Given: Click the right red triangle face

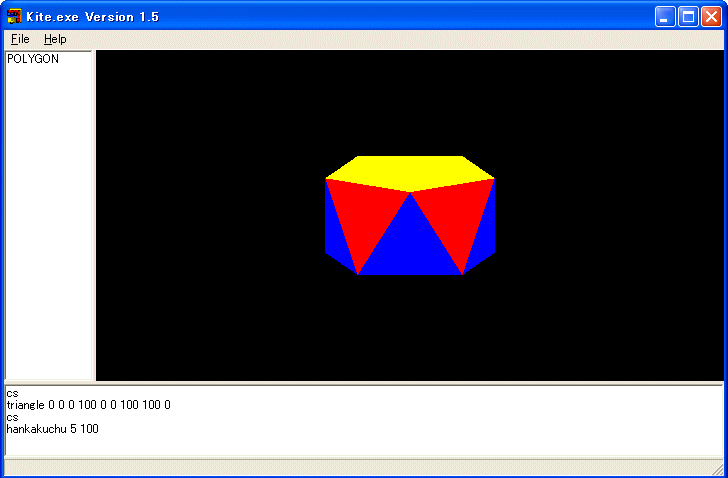Looking at the screenshot, I should (455, 218).
